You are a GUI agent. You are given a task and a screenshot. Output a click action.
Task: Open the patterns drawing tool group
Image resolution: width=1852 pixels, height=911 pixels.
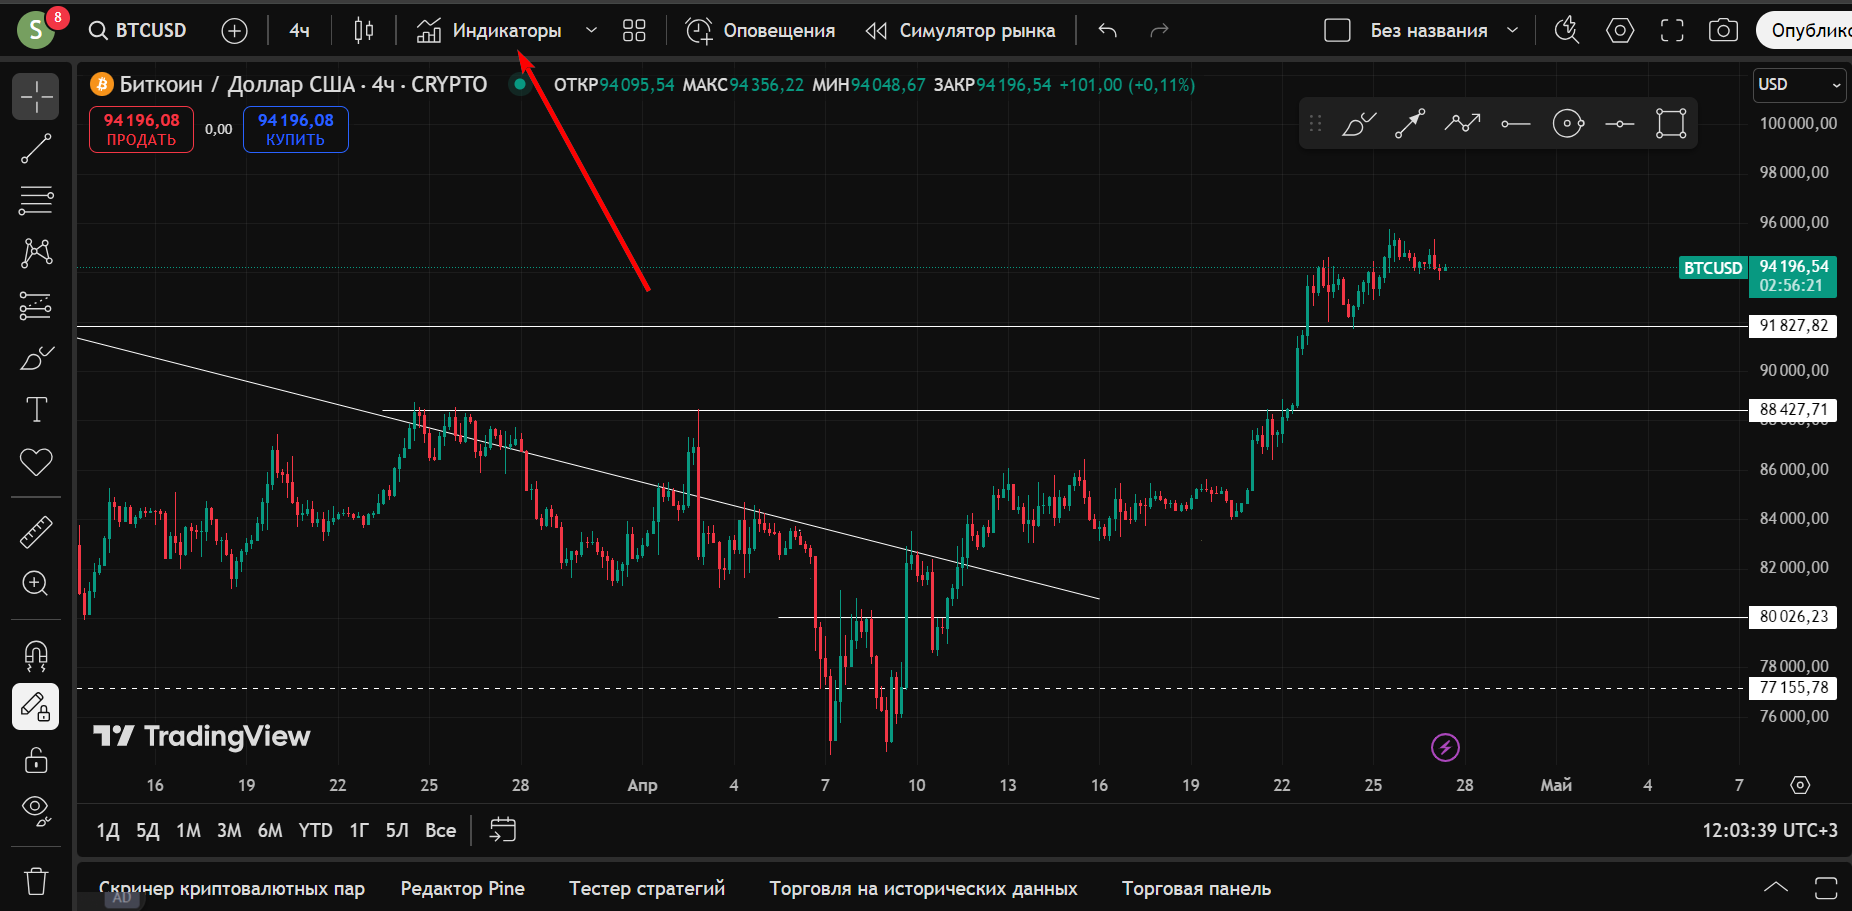click(x=36, y=252)
